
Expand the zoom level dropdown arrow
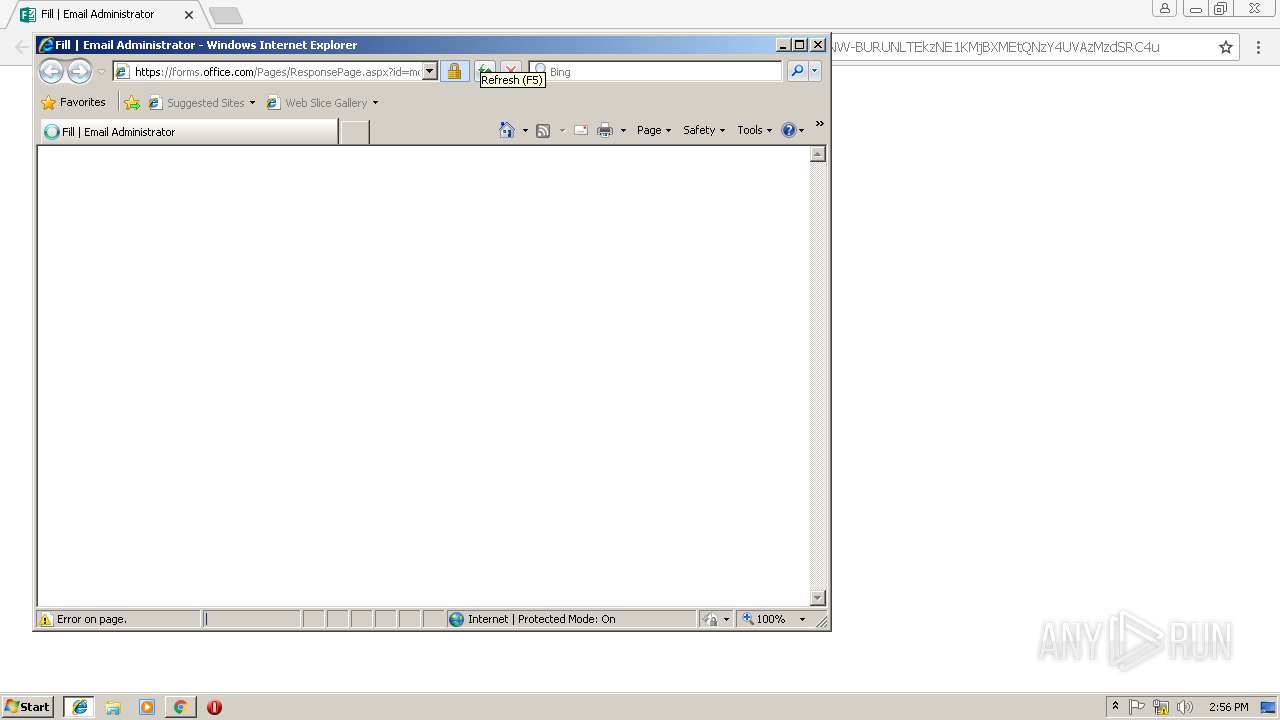point(802,619)
